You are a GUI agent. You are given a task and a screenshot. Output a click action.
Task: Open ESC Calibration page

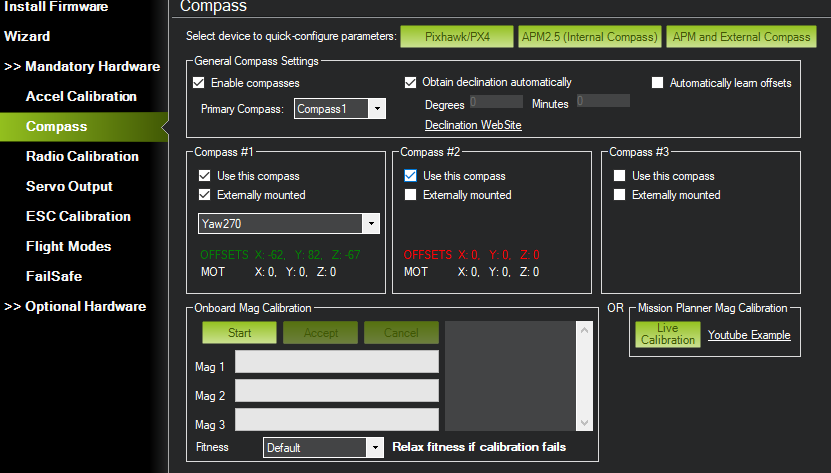tap(78, 216)
